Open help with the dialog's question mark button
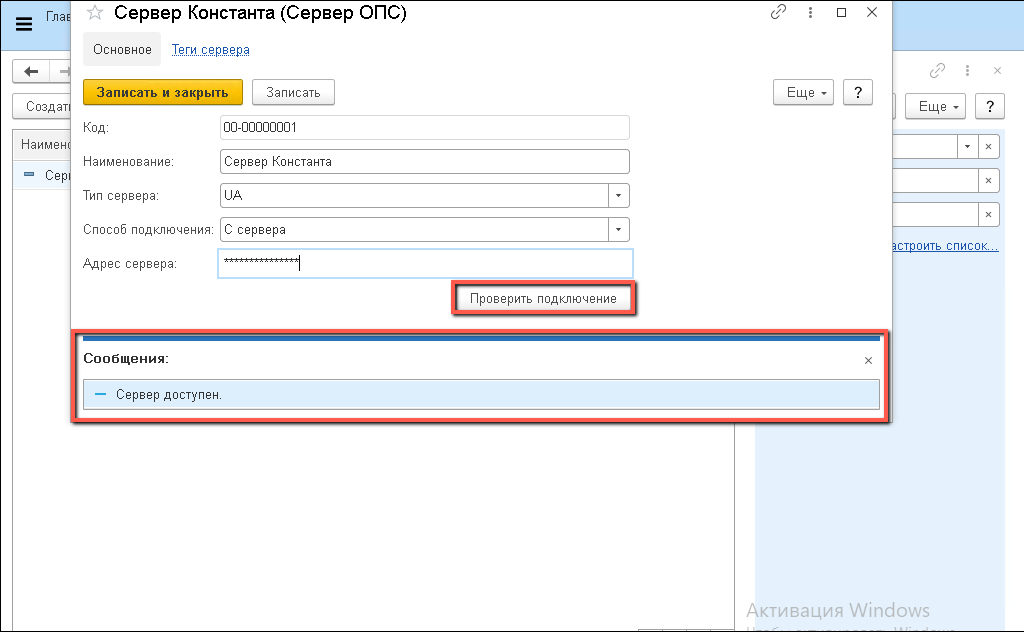Screen dimensions: 1024x632 [x=858, y=92]
